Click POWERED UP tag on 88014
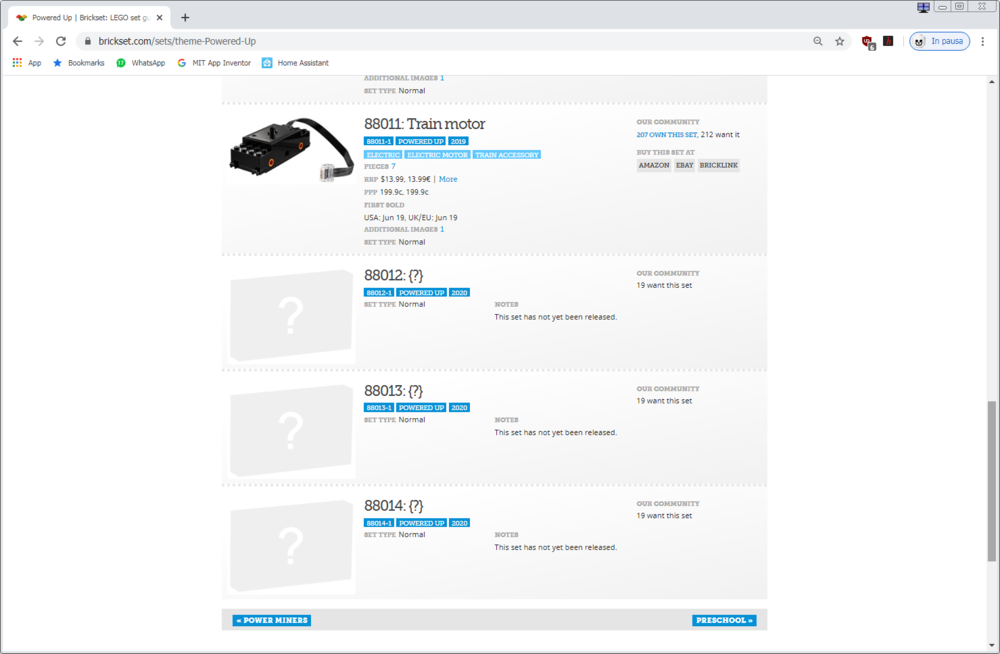The height and width of the screenshot is (654, 1000). pos(421,523)
